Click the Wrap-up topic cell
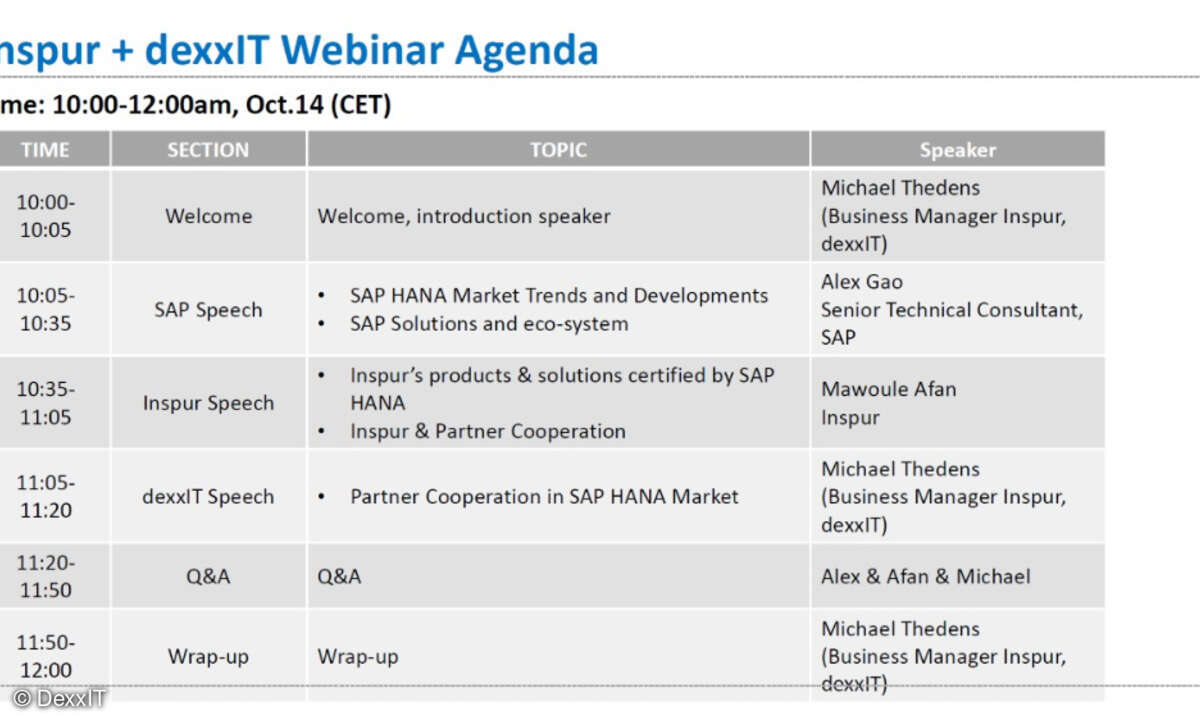Image resolution: width=1200 pixels, height=720 pixels. (558, 655)
